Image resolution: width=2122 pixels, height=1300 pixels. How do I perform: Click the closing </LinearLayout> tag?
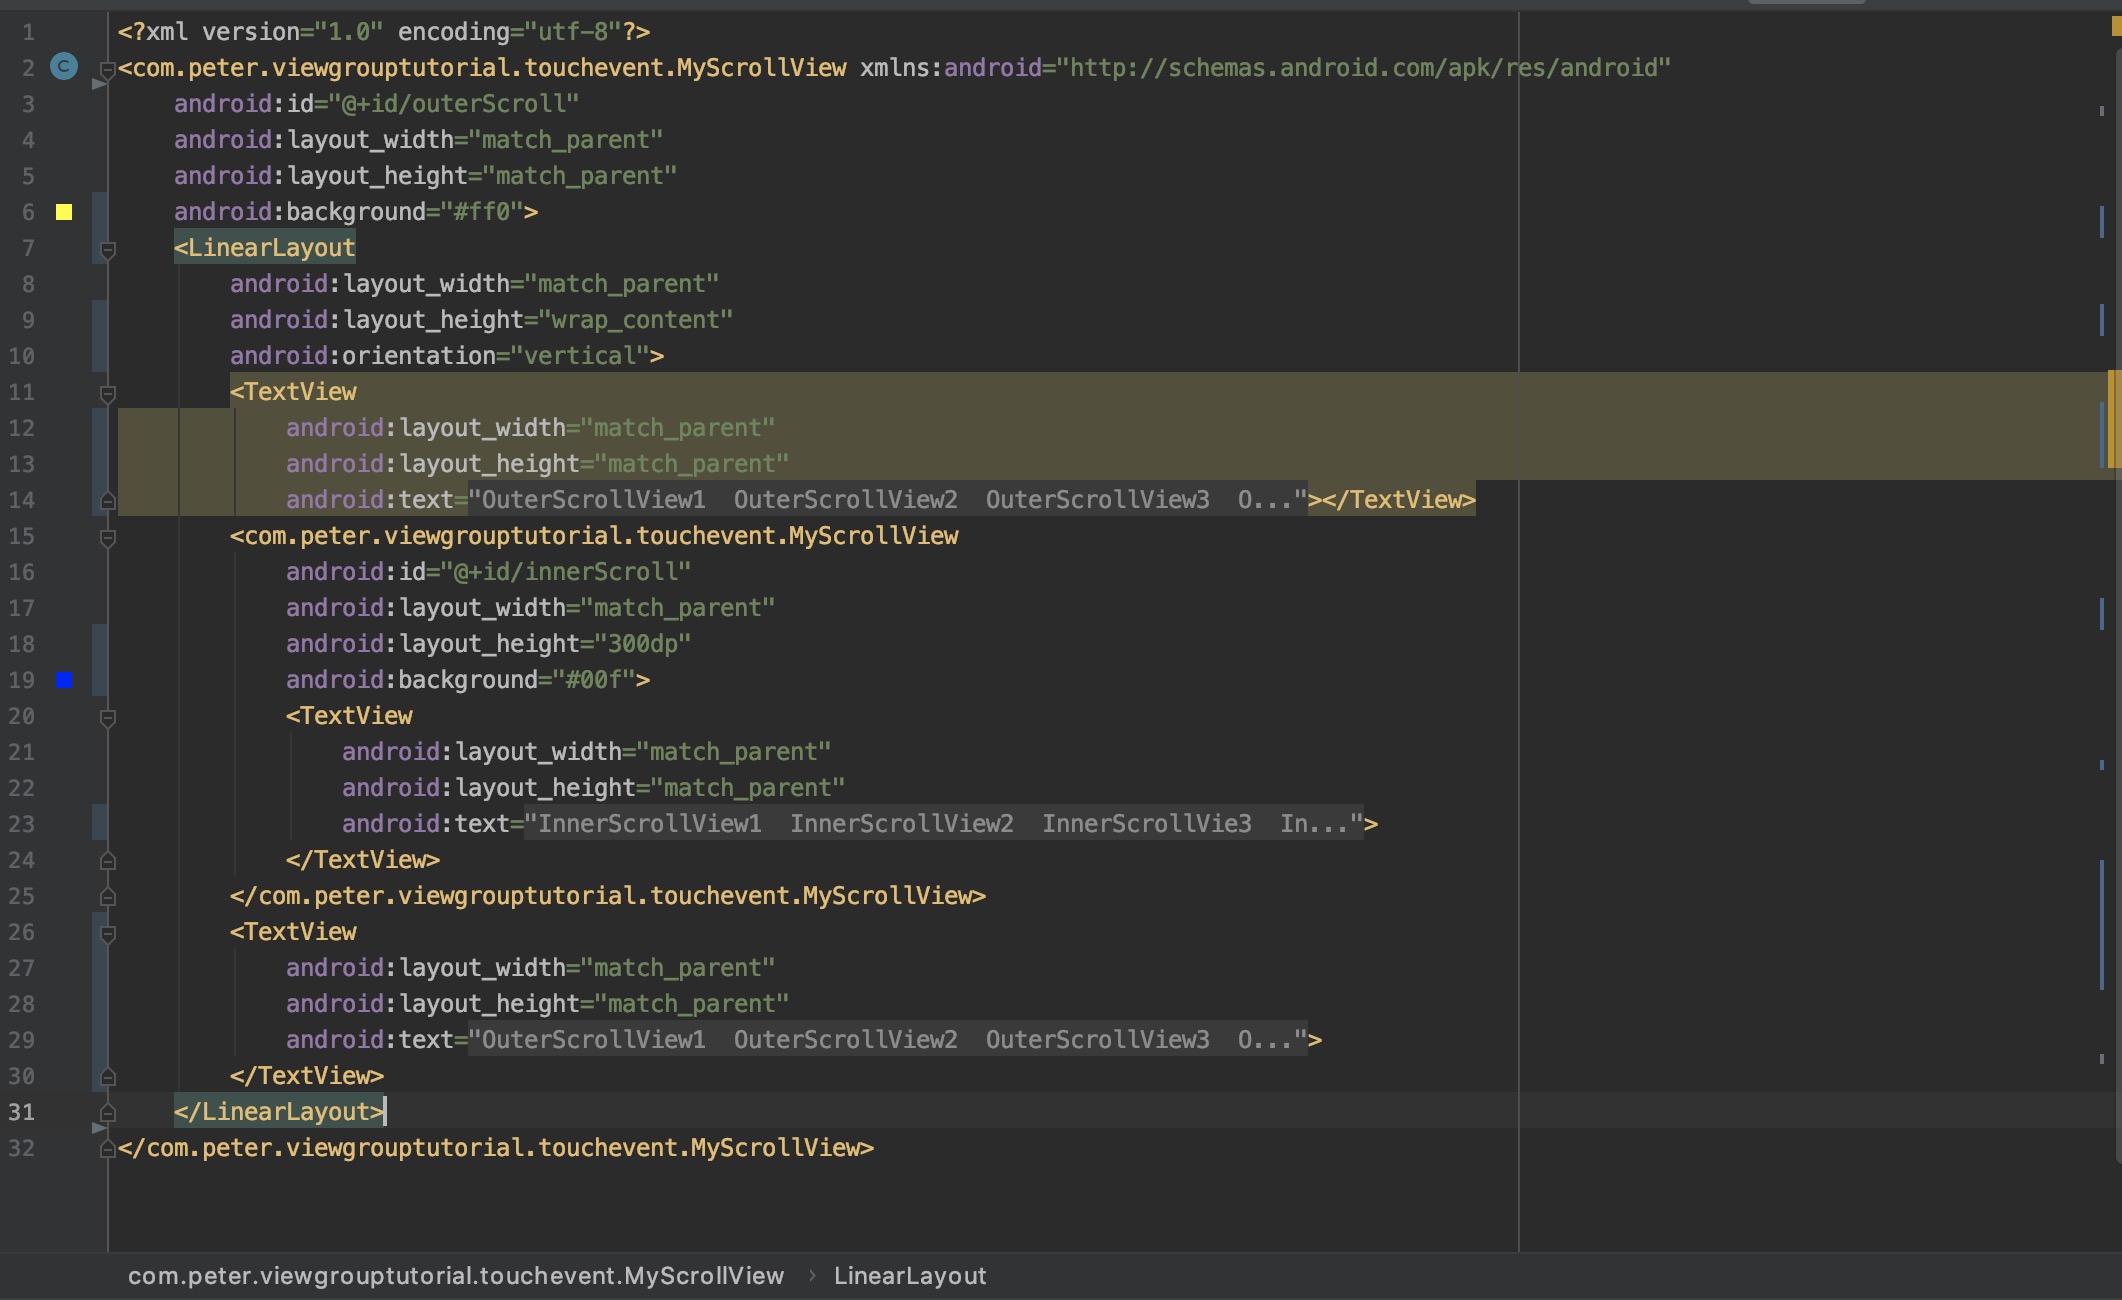pos(279,1112)
